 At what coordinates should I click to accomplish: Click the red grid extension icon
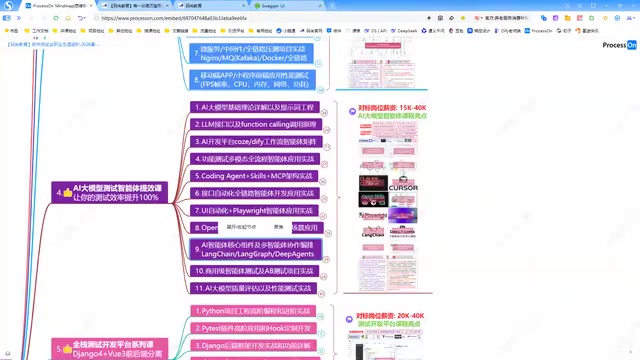tap(580, 18)
